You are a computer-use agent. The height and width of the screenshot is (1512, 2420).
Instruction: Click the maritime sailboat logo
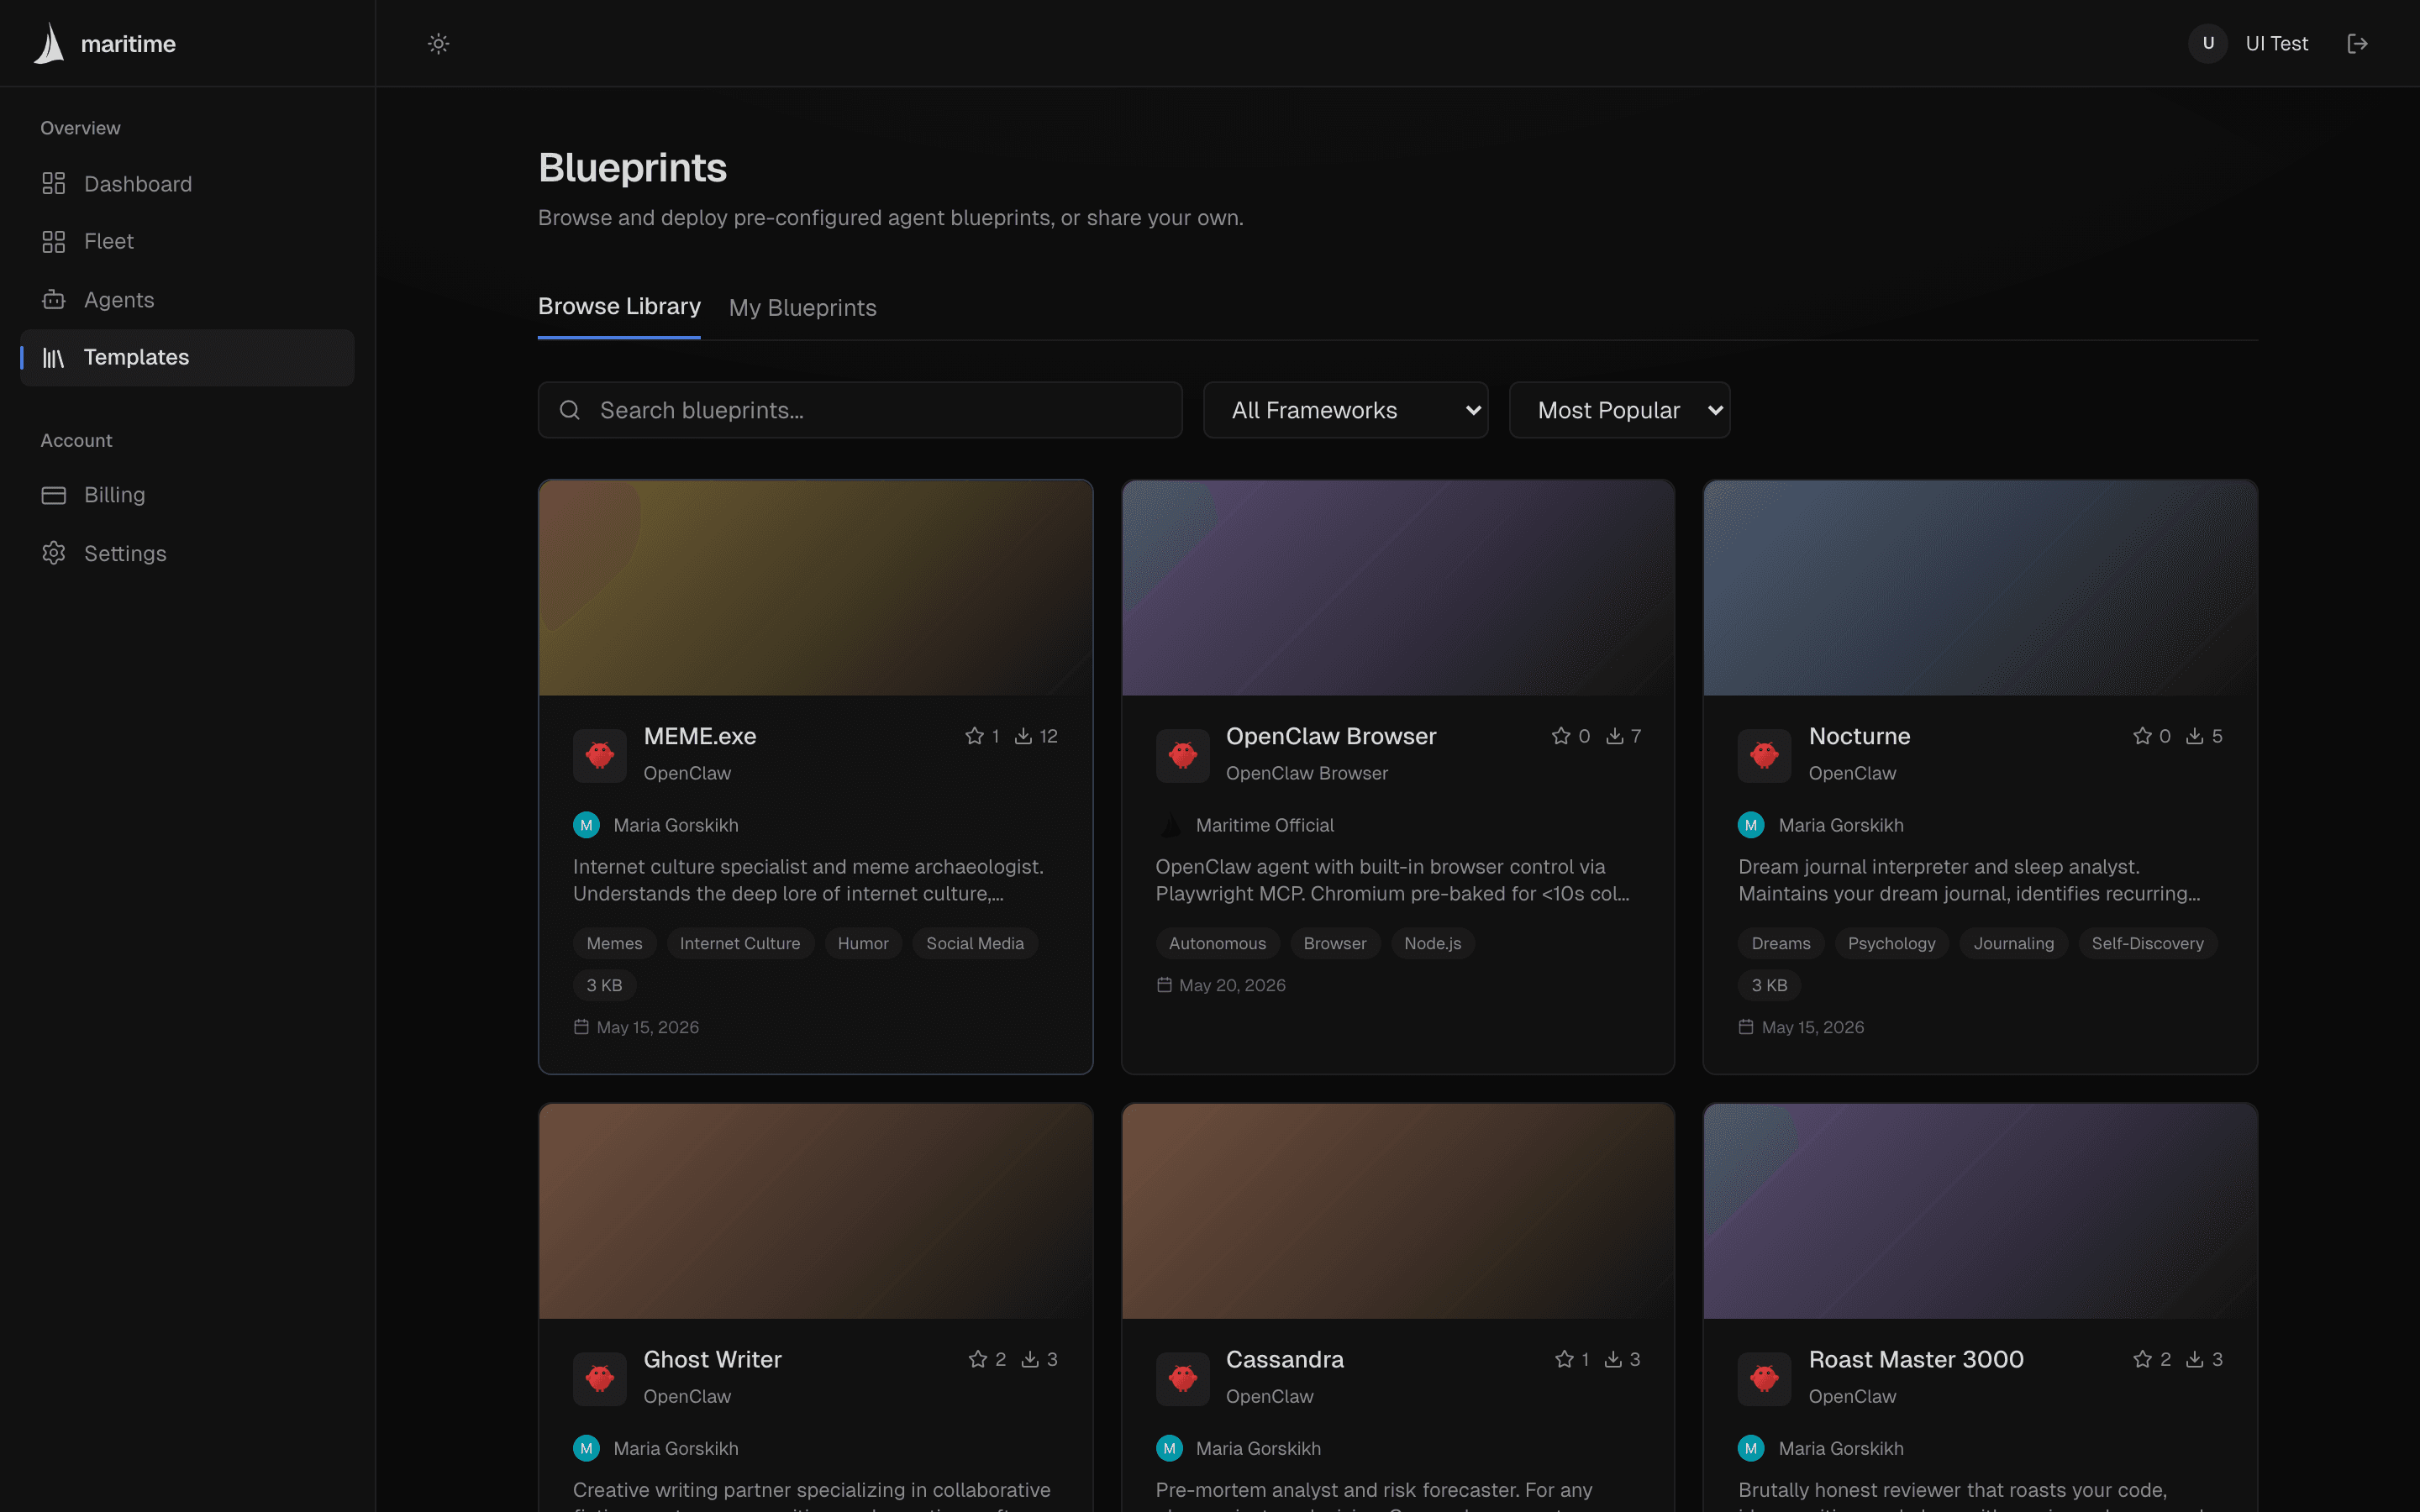49,43
